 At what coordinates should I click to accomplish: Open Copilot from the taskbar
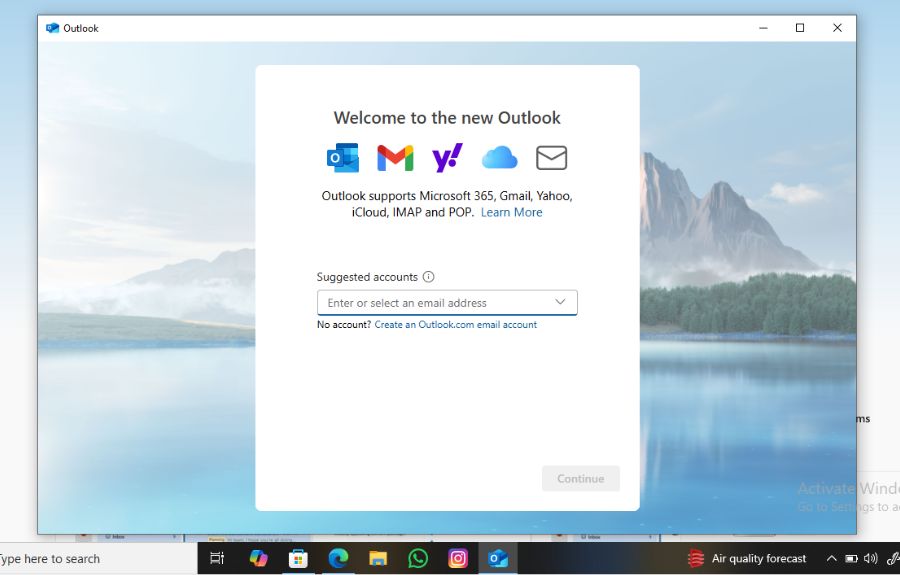point(258,558)
